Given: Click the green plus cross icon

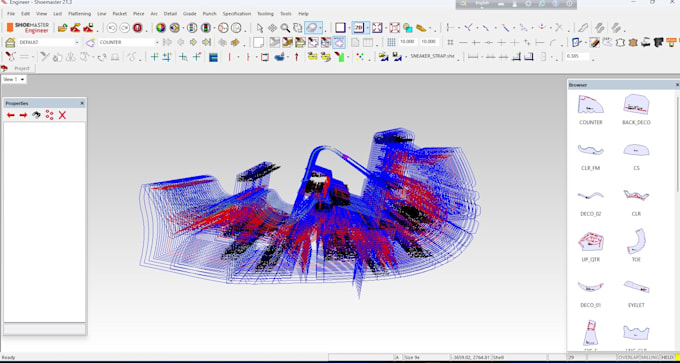Looking at the screenshot, I should (154, 57).
